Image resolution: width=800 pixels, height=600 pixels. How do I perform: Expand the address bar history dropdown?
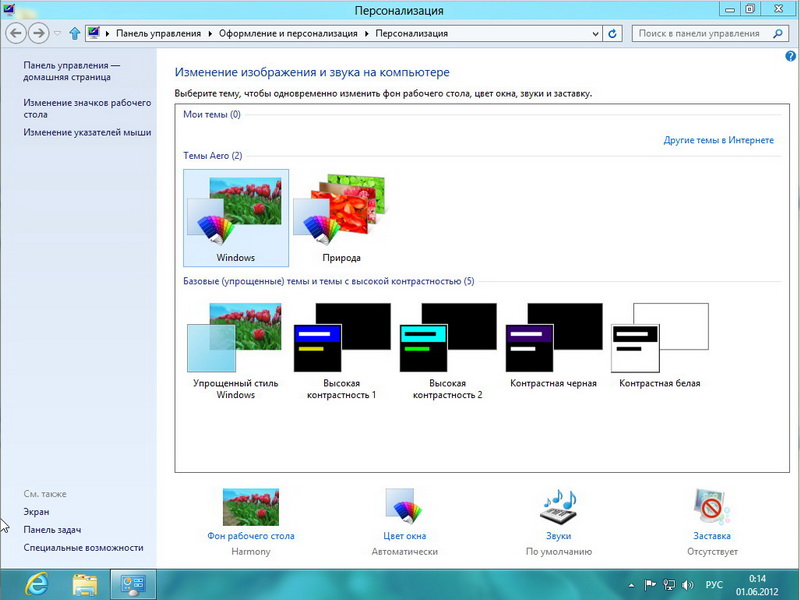point(595,34)
